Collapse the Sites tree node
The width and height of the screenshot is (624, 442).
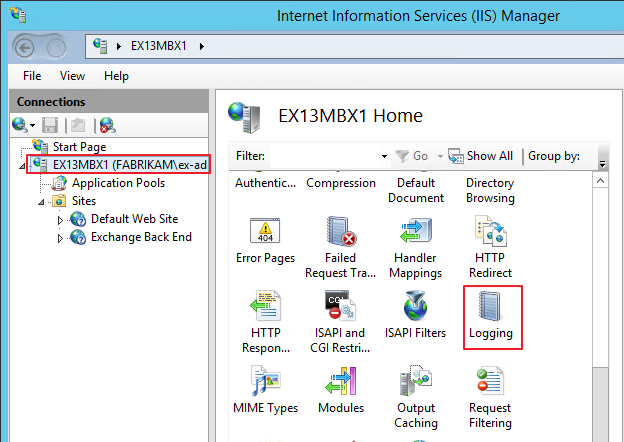tap(41, 203)
